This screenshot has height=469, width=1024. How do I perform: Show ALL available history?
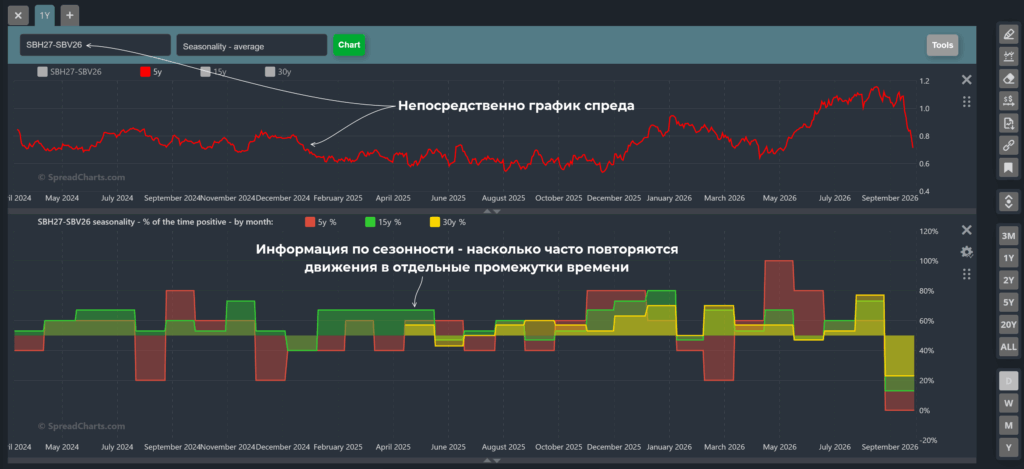point(1008,347)
